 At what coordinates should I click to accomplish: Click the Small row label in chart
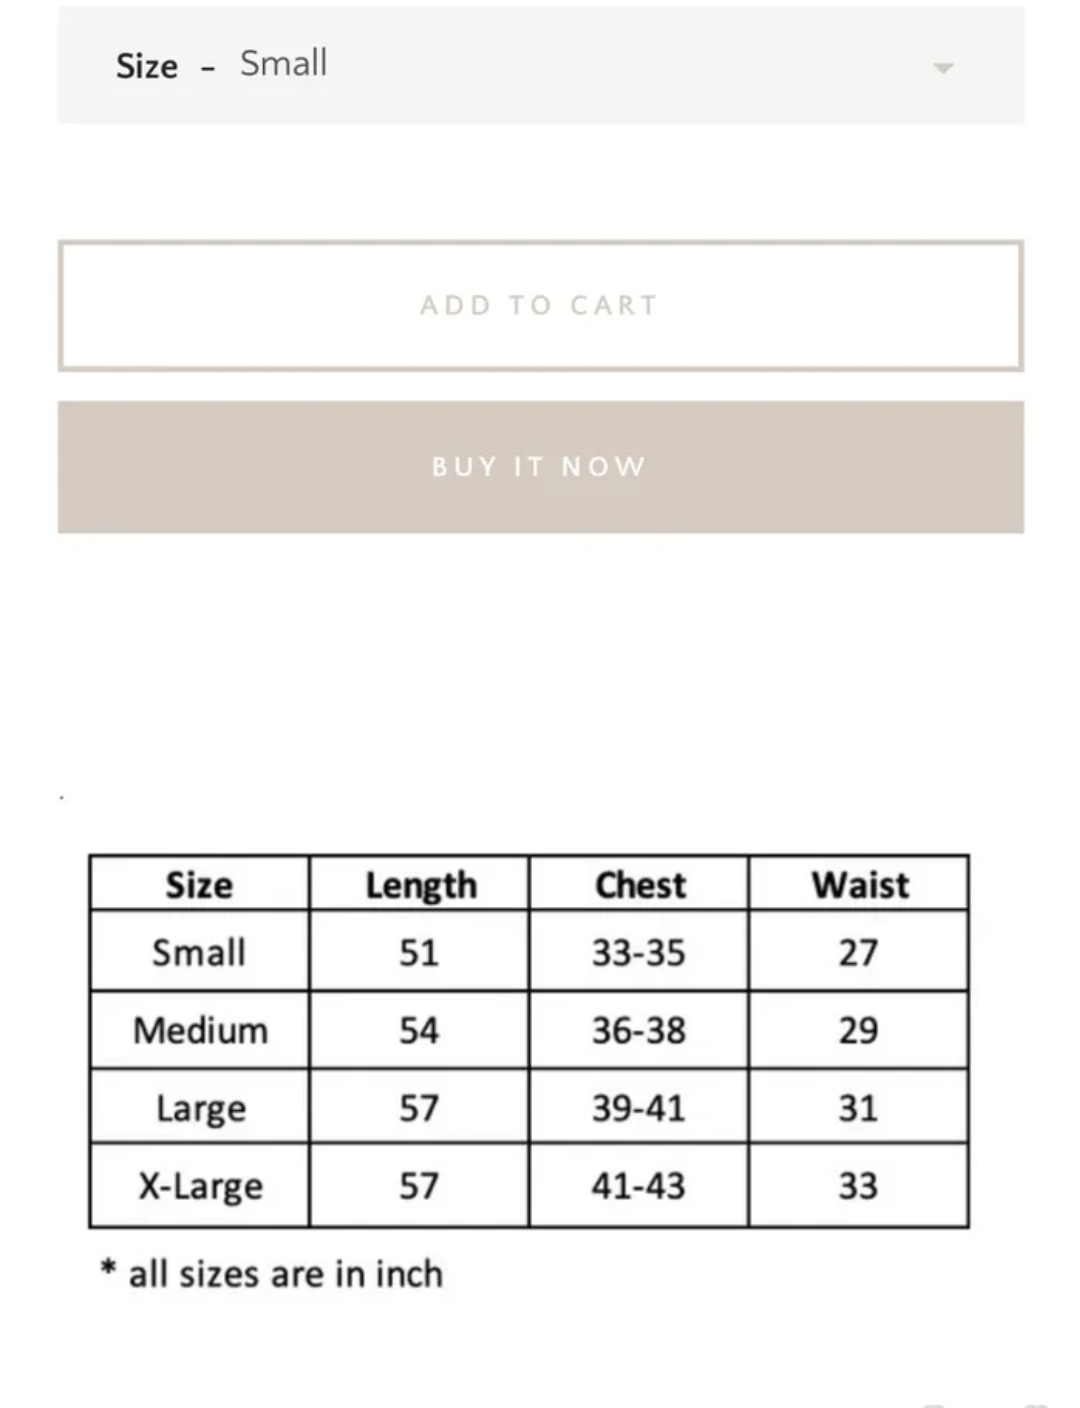pos(199,952)
